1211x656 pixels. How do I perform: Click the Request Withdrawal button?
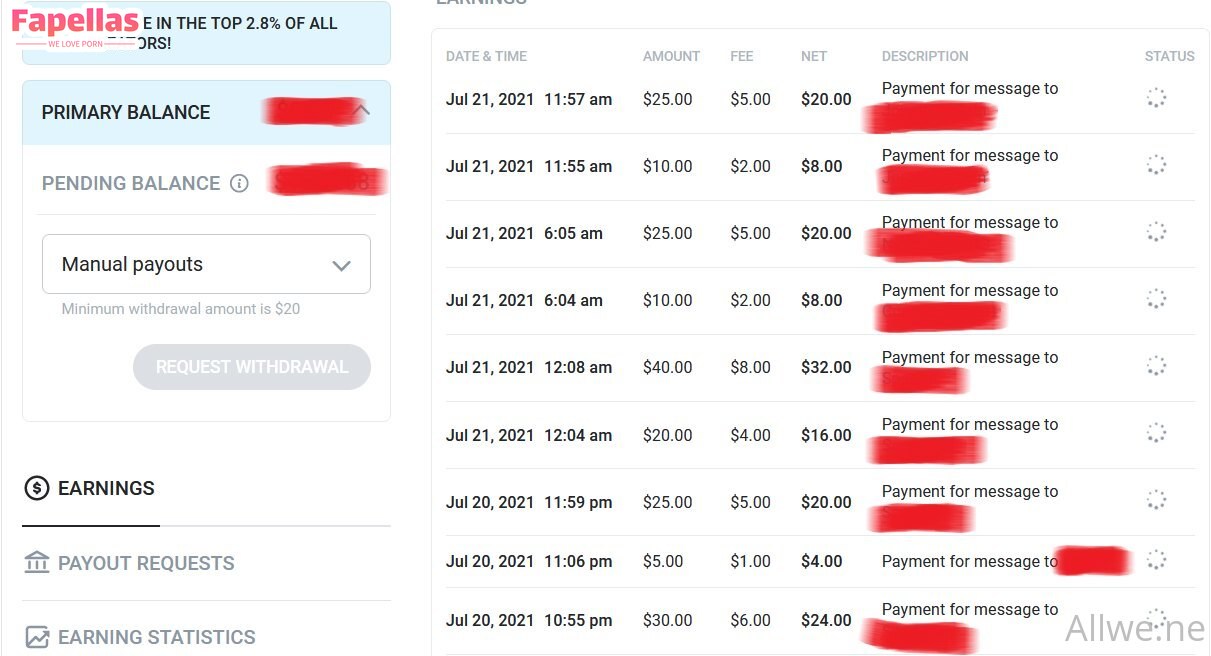pyautogui.click(x=252, y=367)
